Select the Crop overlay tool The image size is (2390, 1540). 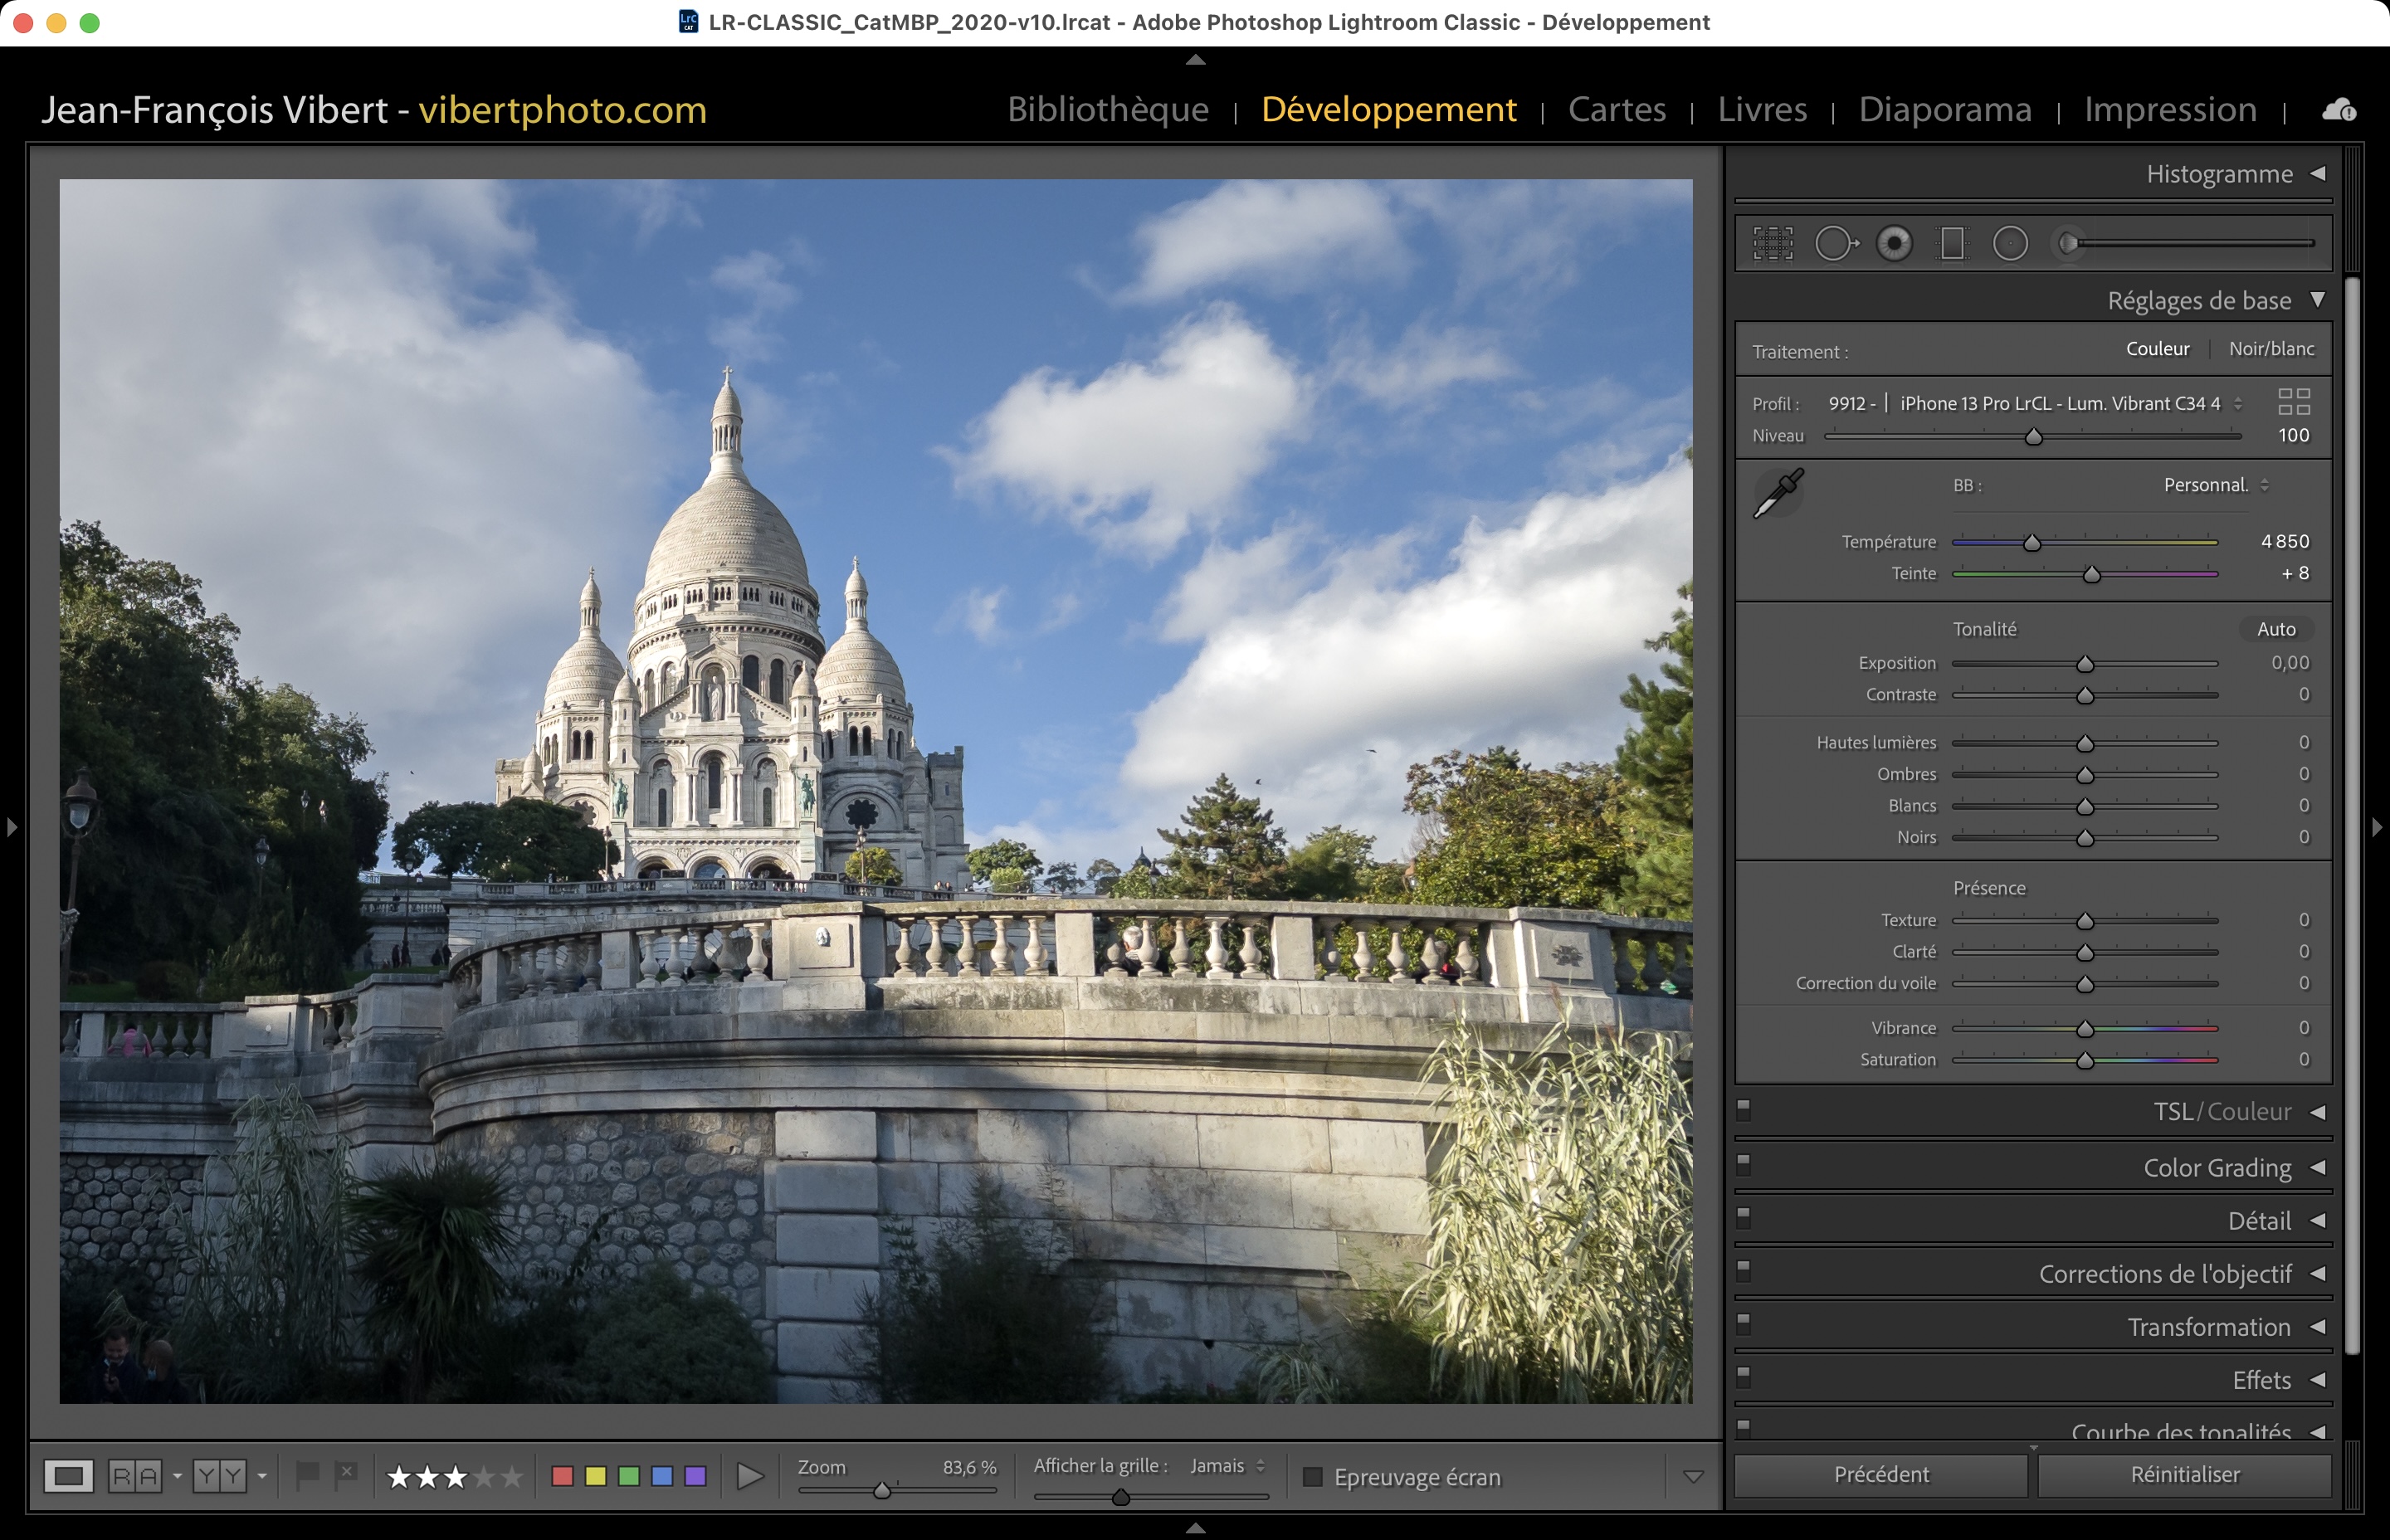tap(1773, 243)
